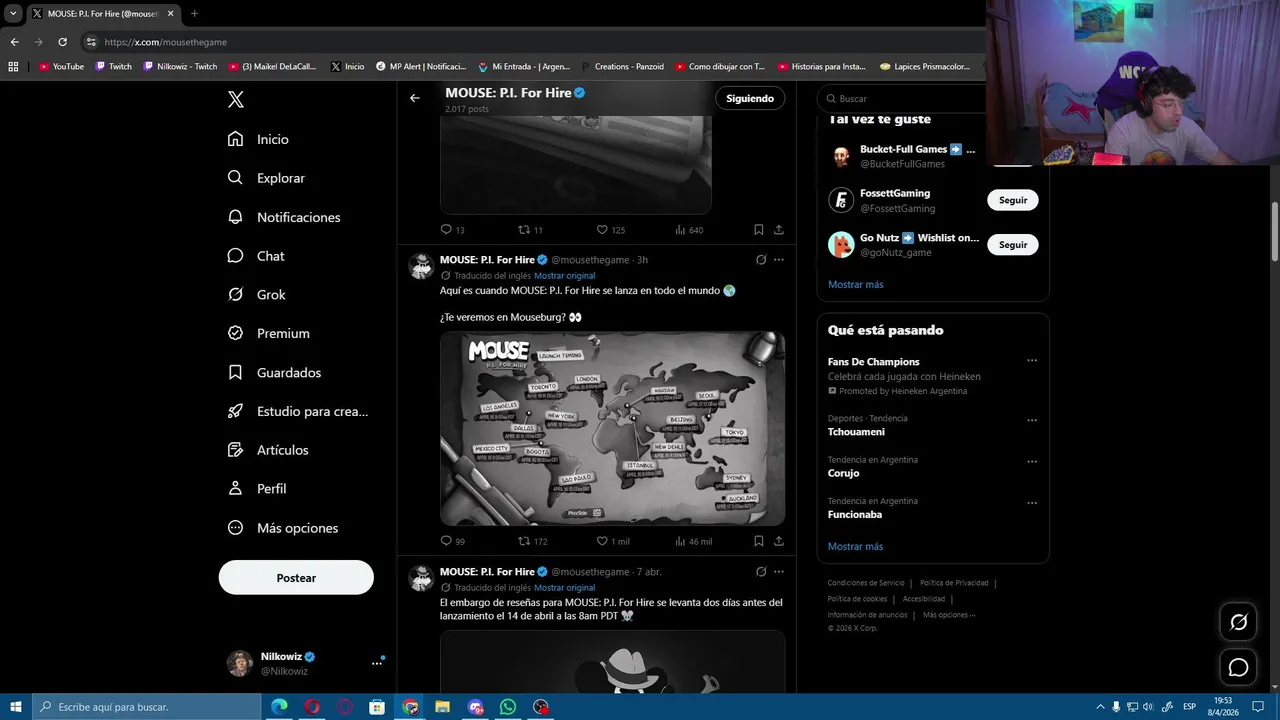Follow Go Nutz with Seguir
The image size is (1280, 720).
[x=1013, y=245]
